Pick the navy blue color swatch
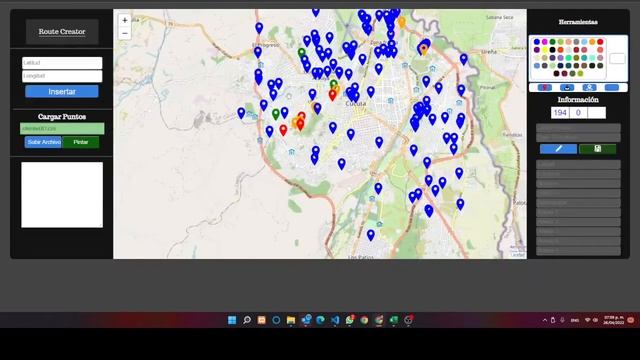This screenshot has height=360, width=640. [x=560, y=66]
